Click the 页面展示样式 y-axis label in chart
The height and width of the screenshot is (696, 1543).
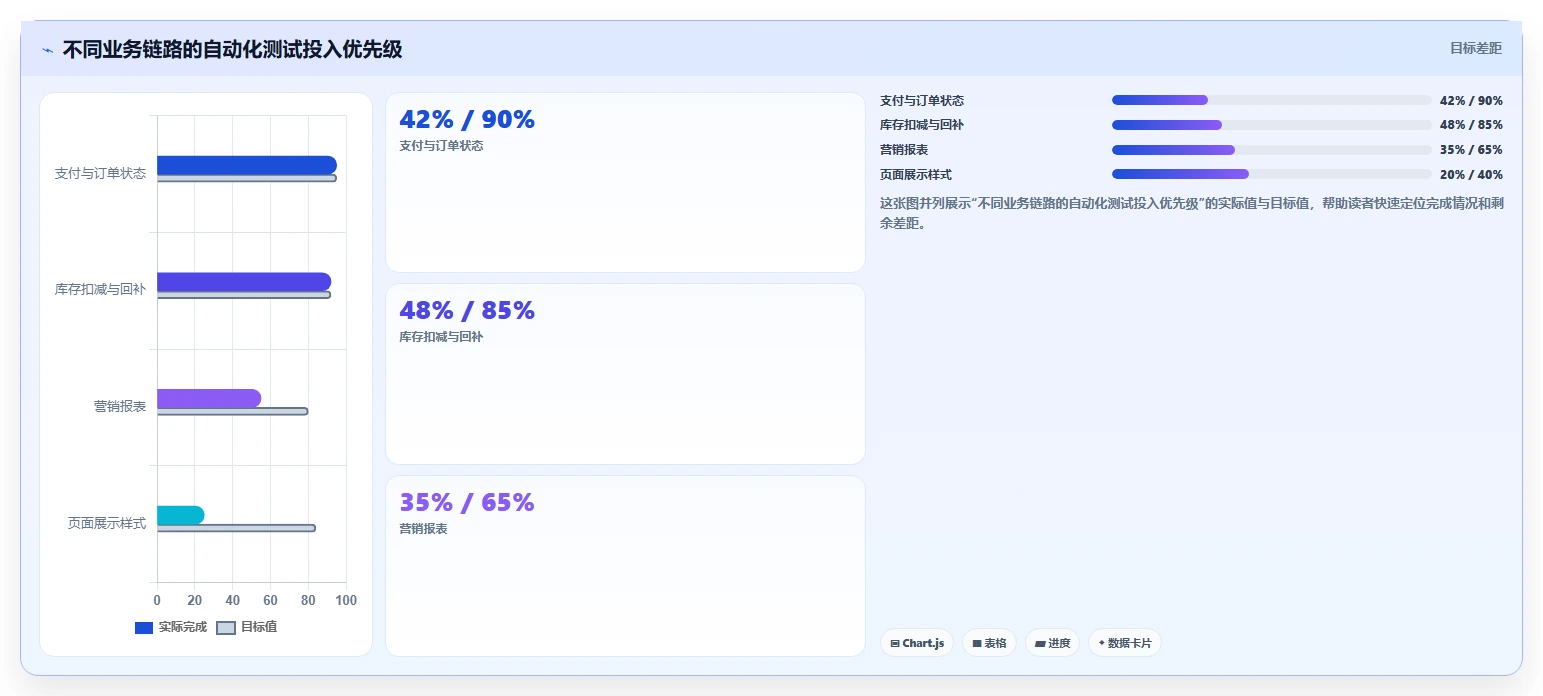click(107, 523)
